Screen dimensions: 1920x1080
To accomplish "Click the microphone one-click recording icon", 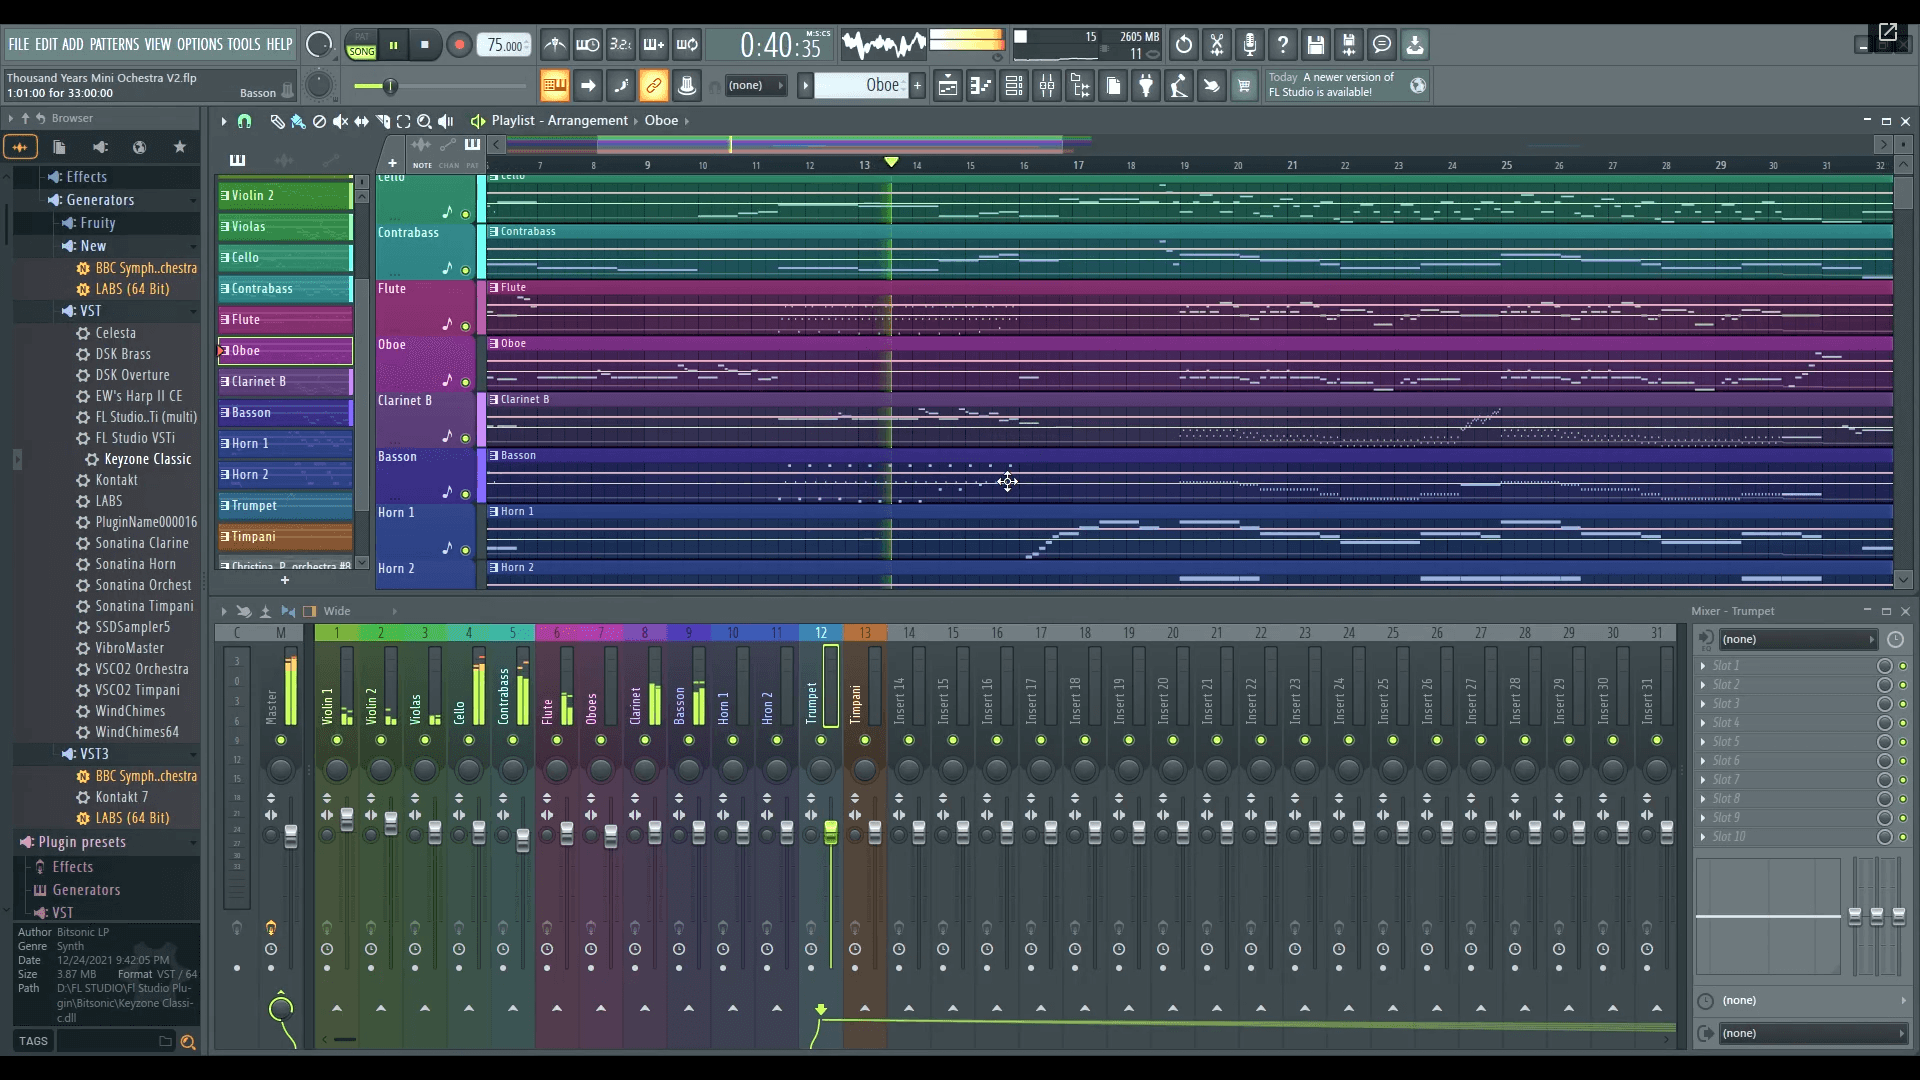I will (x=1250, y=45).
